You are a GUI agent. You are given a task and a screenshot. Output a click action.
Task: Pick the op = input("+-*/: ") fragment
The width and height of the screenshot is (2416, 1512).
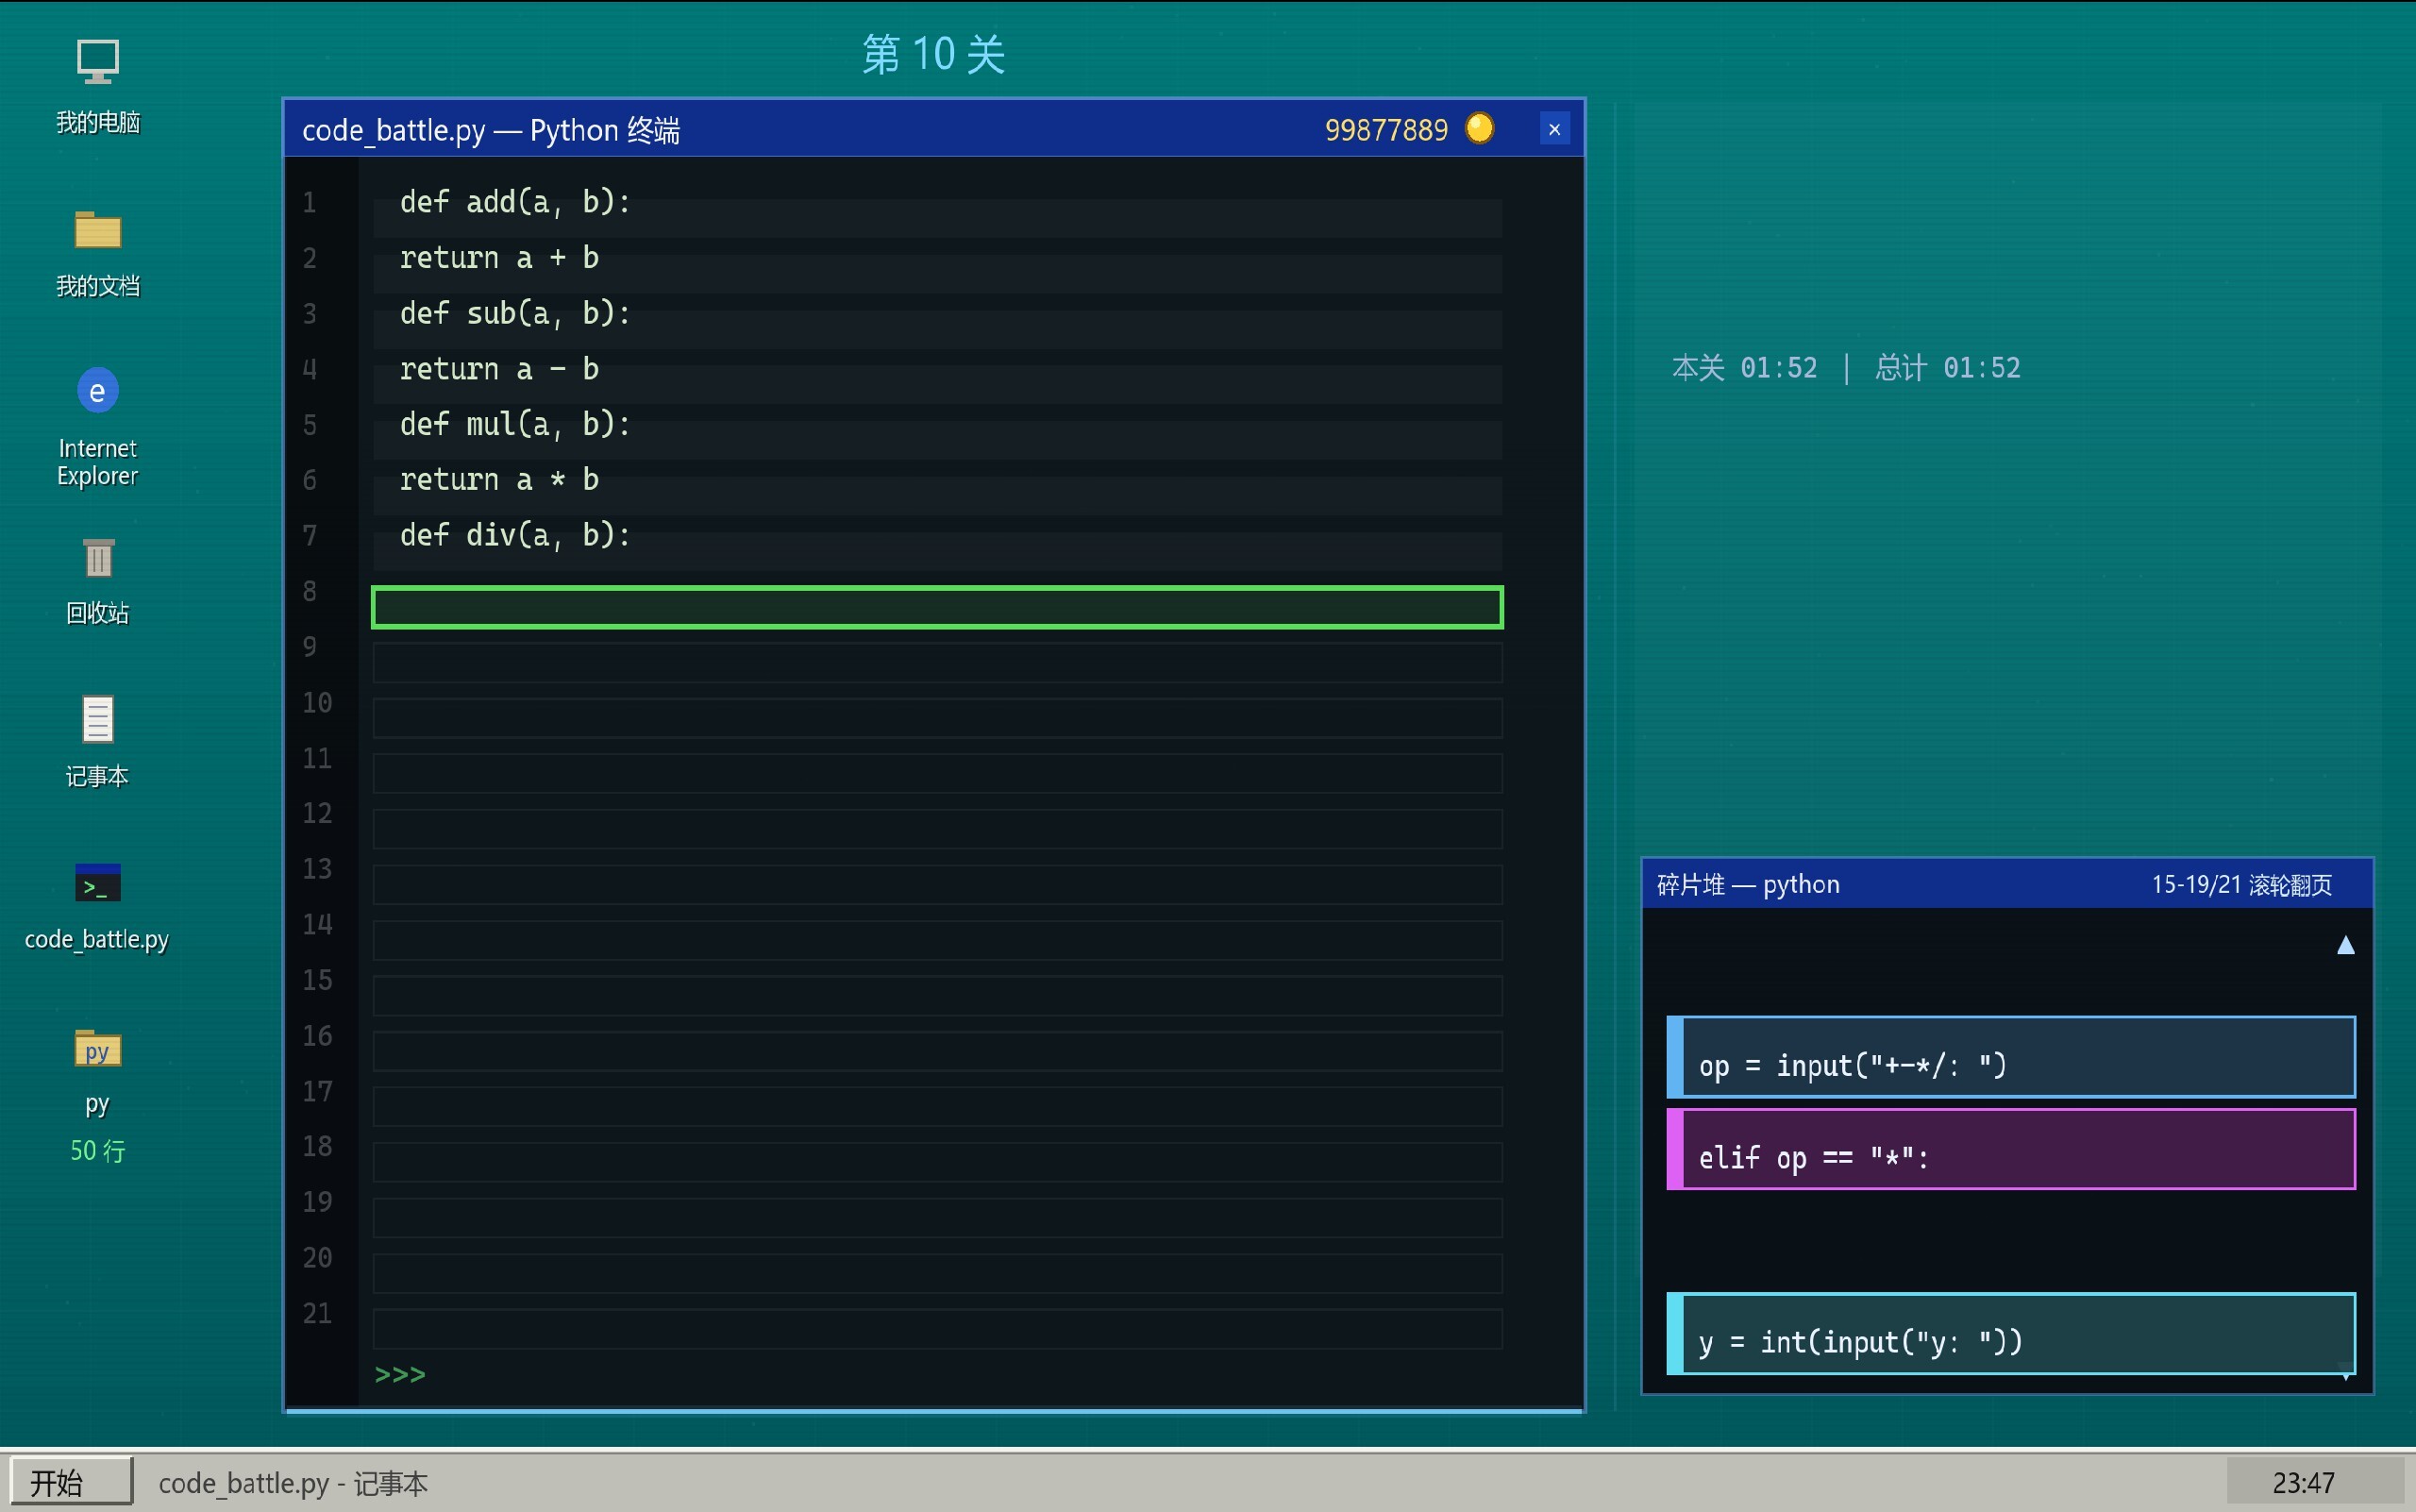click(2010, 1057)
